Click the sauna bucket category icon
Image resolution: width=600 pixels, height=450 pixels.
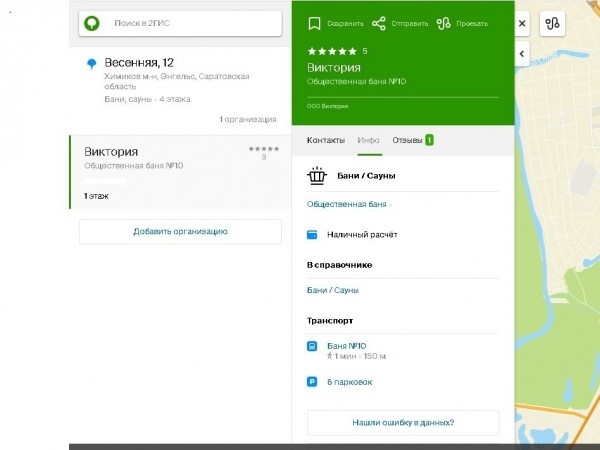[x=317, y=176]
